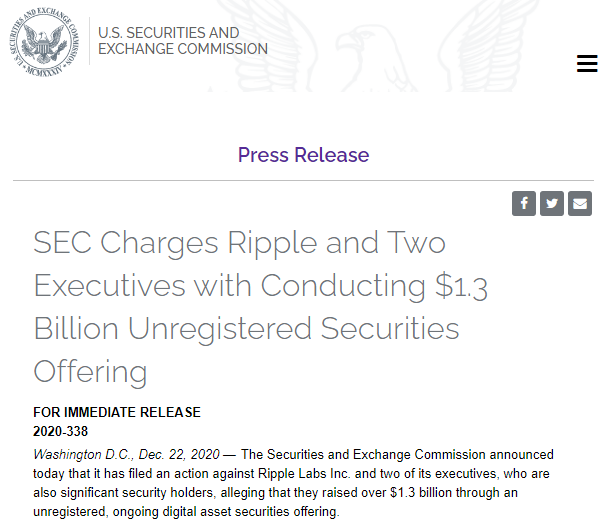Click the U.S. Securities and Exchange Commission title
The image size is (610, 528).
click(182, 41)
